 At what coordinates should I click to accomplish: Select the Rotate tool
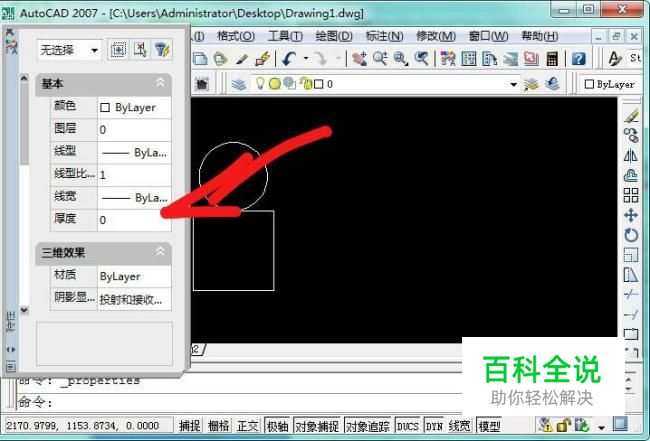tap(631, 235)
